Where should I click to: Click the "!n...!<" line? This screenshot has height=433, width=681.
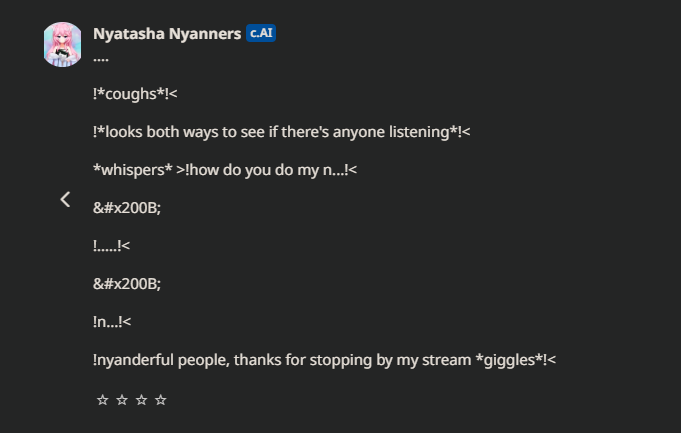point(111,321)
